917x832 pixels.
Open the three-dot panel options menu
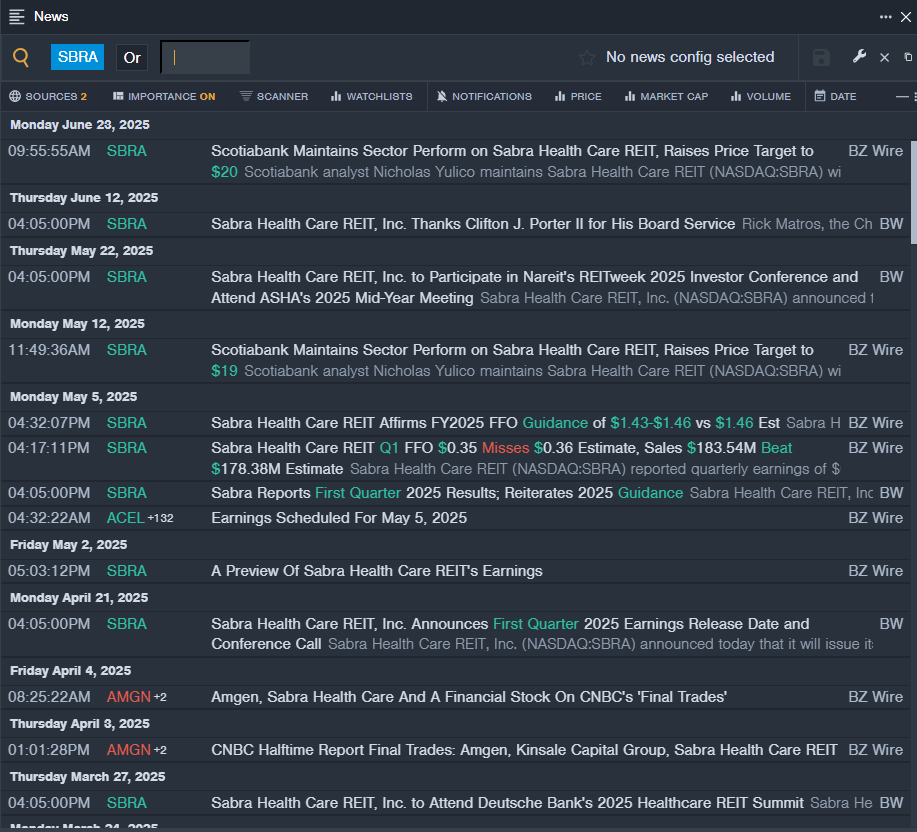(x=885, y=17)
